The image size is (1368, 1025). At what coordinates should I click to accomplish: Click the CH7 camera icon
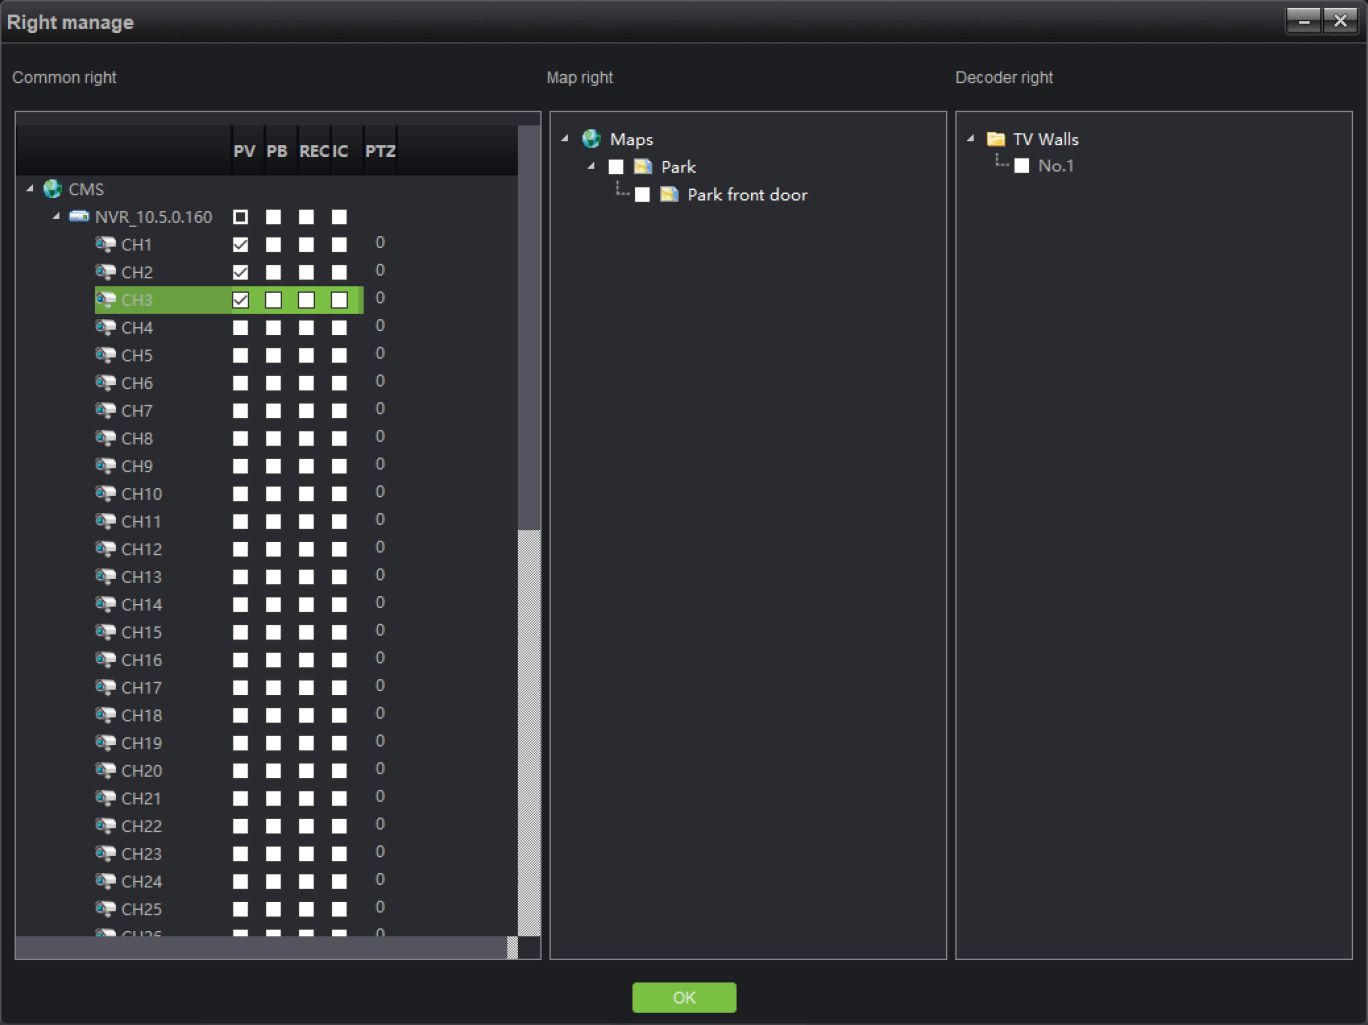pyautogui.click(x=105, y=410)
